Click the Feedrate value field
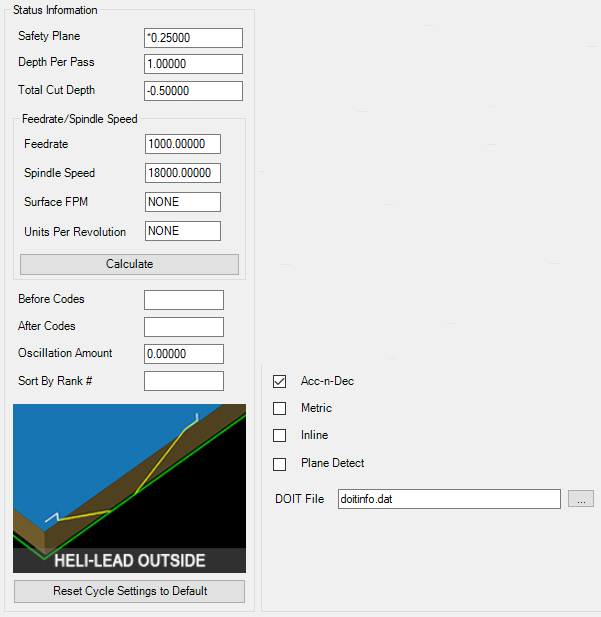This screenshot has width=601, height=617. pyautogui.click(x=183, y=144)
